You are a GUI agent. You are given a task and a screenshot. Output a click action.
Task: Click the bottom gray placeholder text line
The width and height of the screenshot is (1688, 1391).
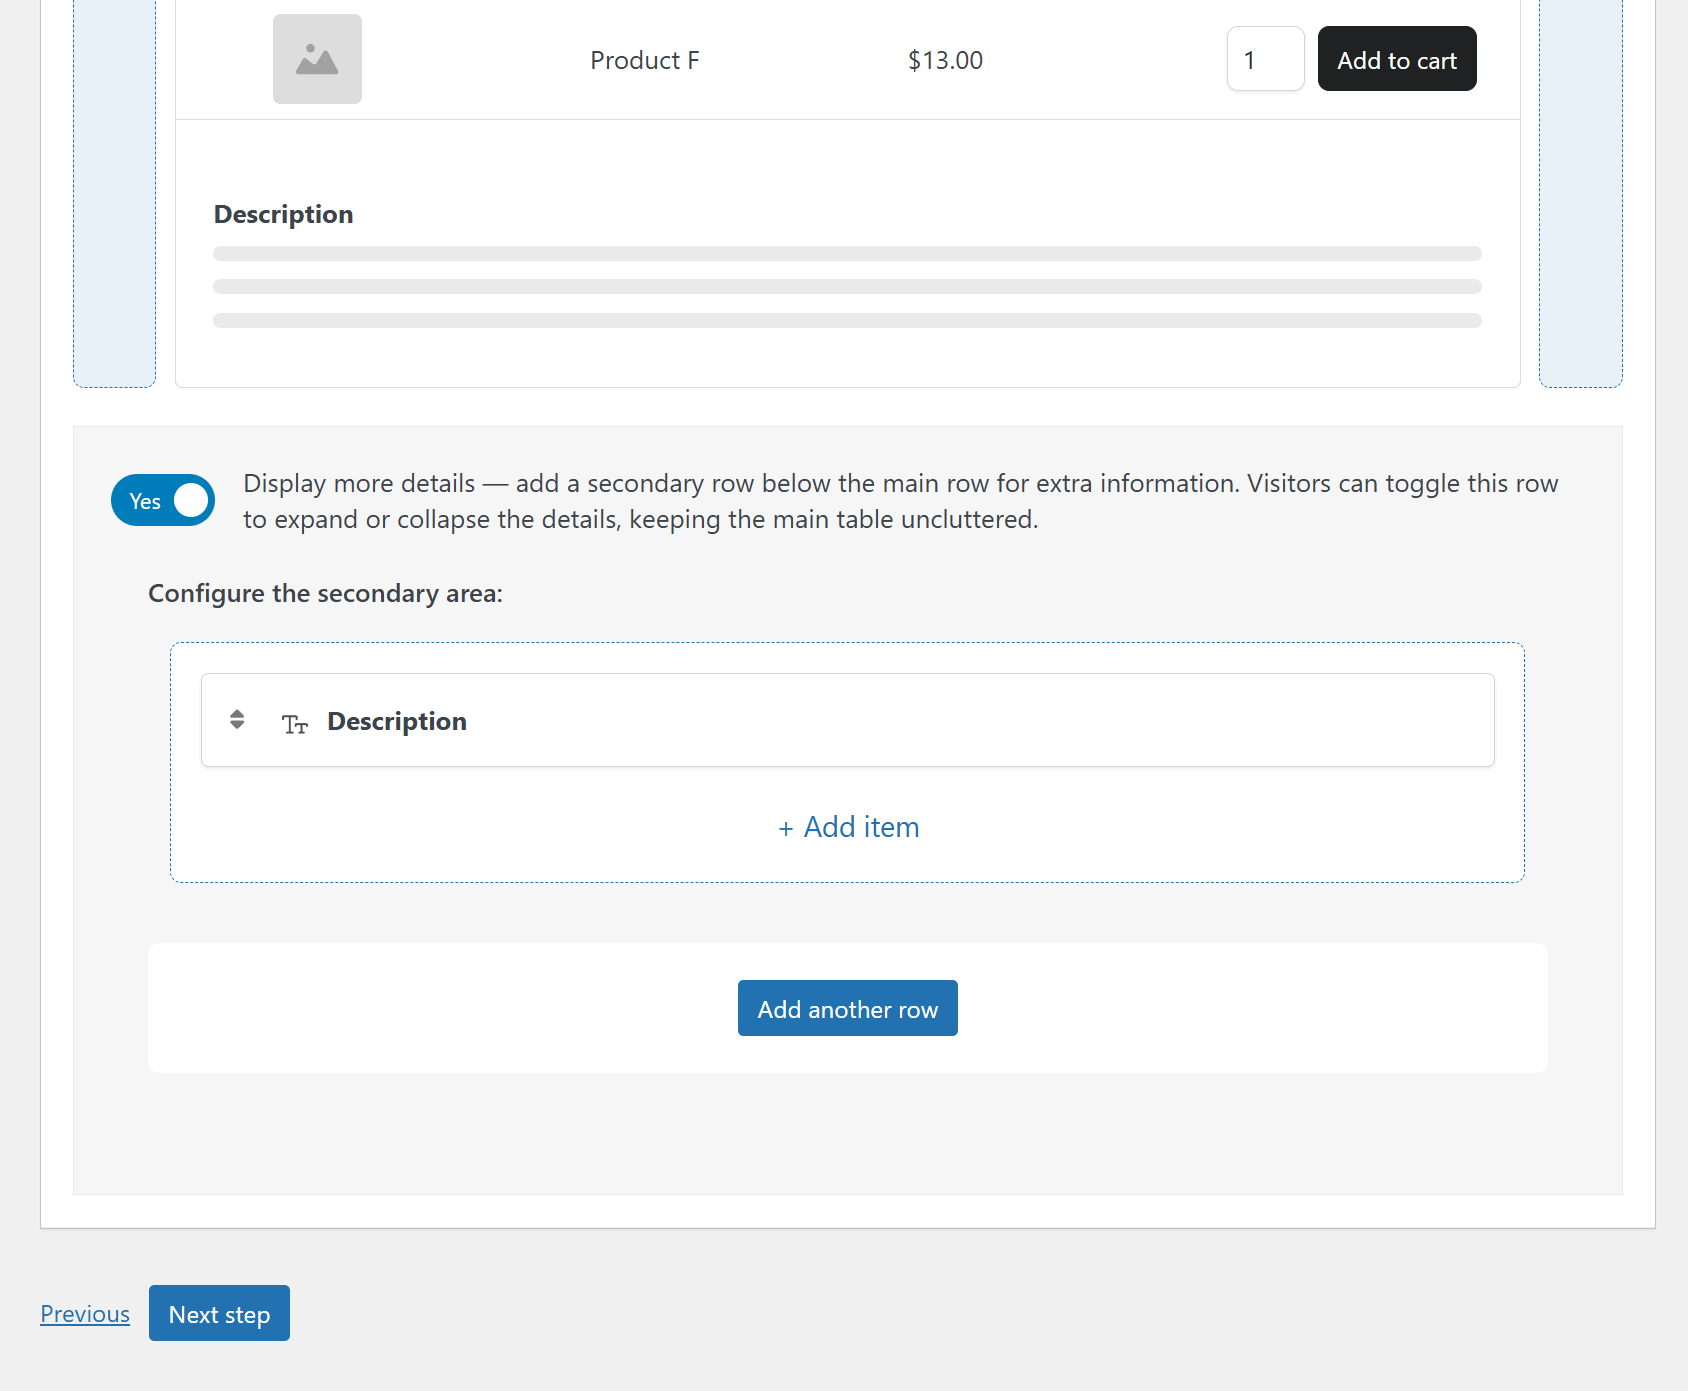pyautogui.click(x=847, y=321)
